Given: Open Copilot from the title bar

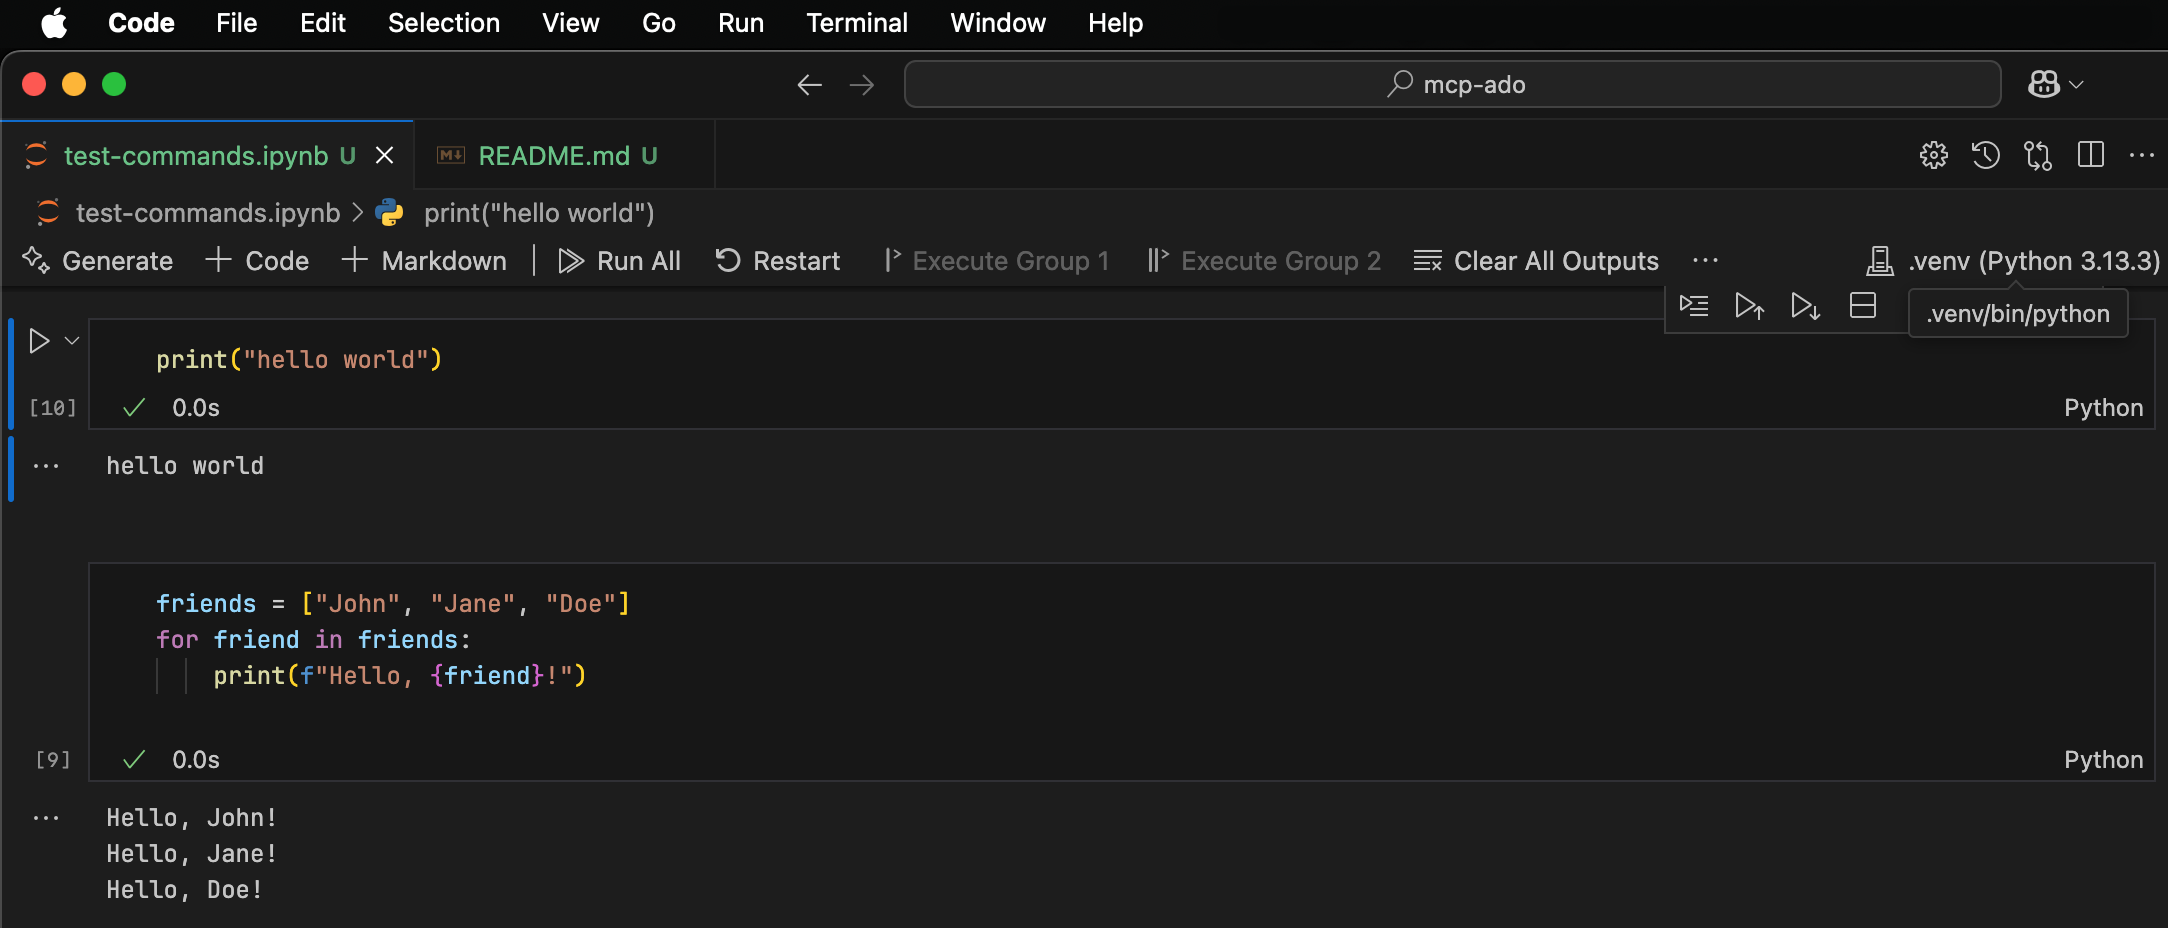Looking at the screenshot, I should click(x=2043, y=84).
